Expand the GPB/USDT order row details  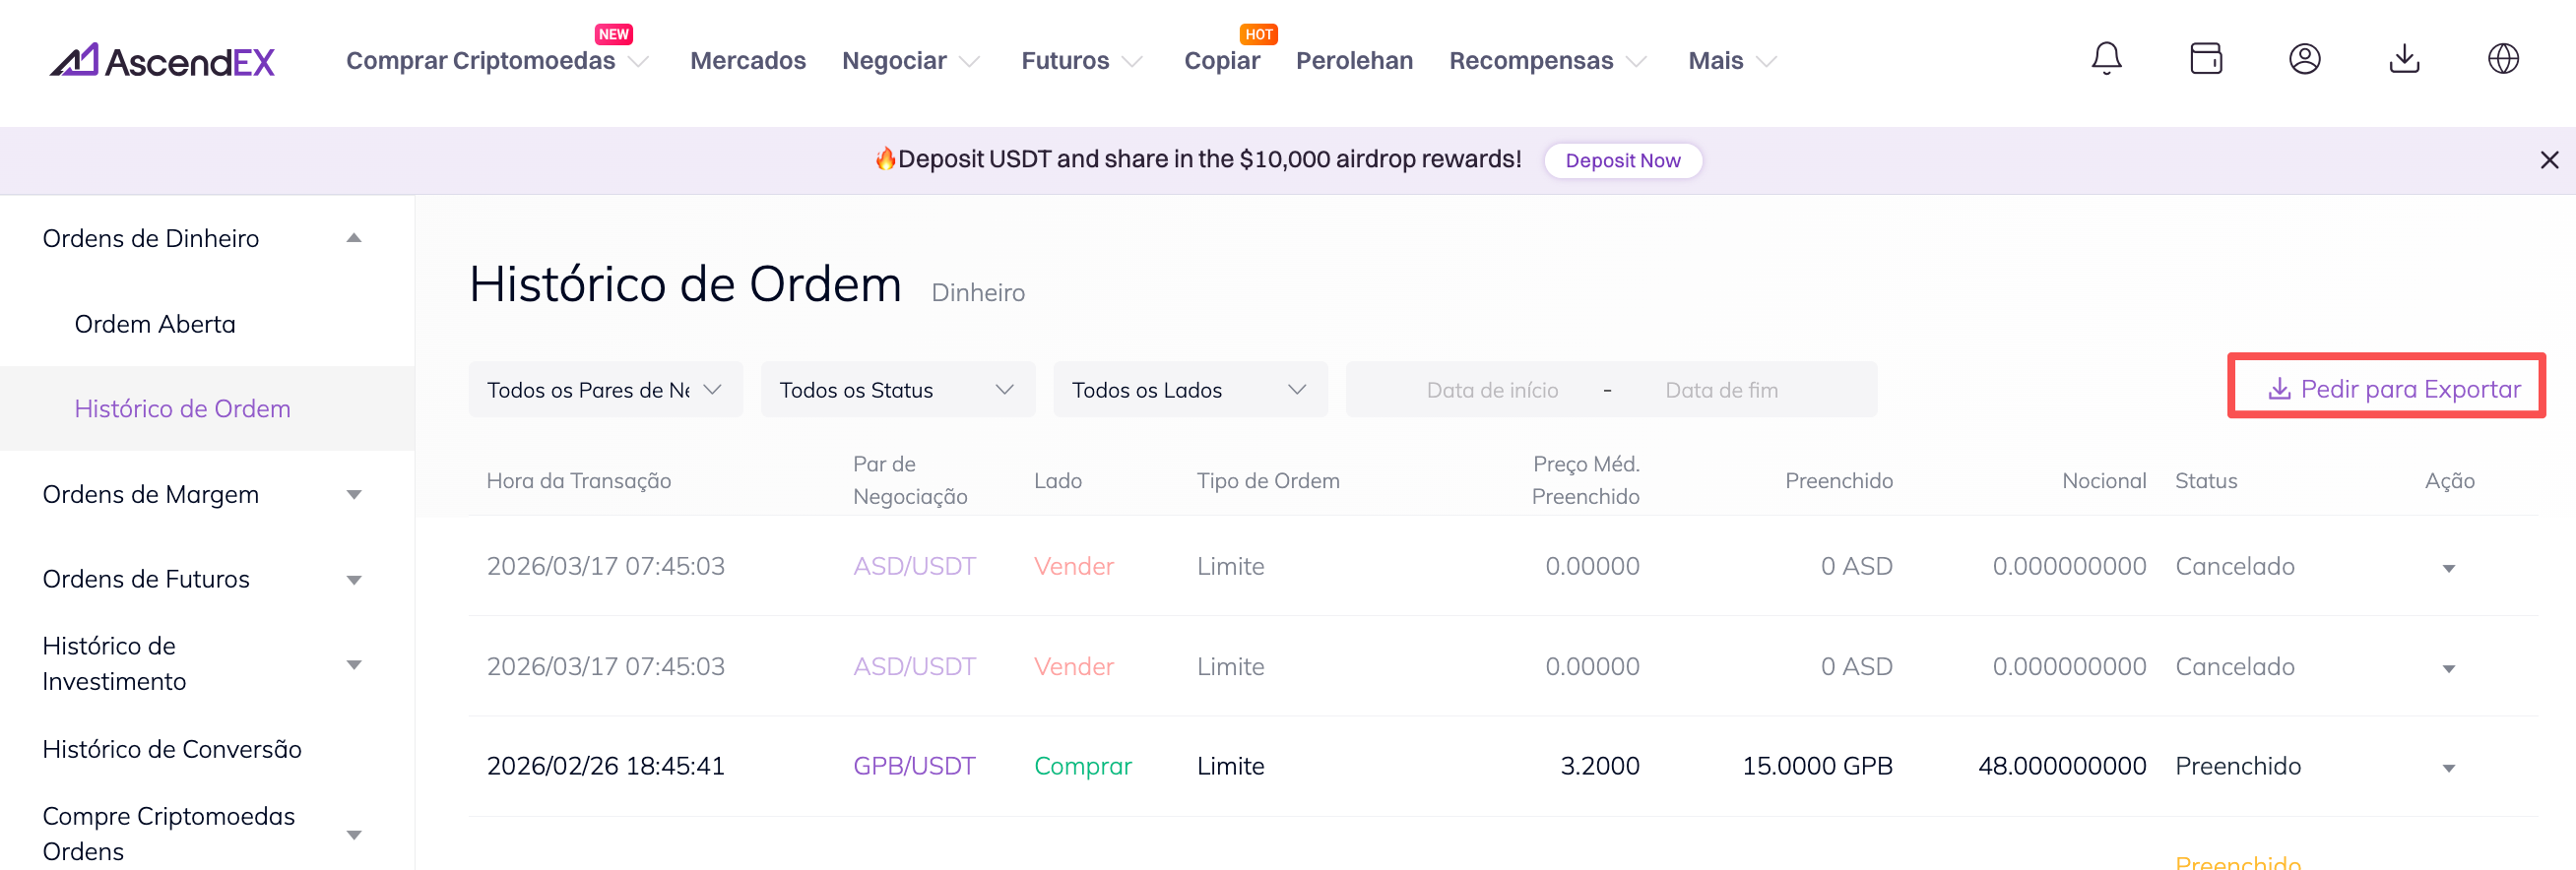[x=2448, y=768]
